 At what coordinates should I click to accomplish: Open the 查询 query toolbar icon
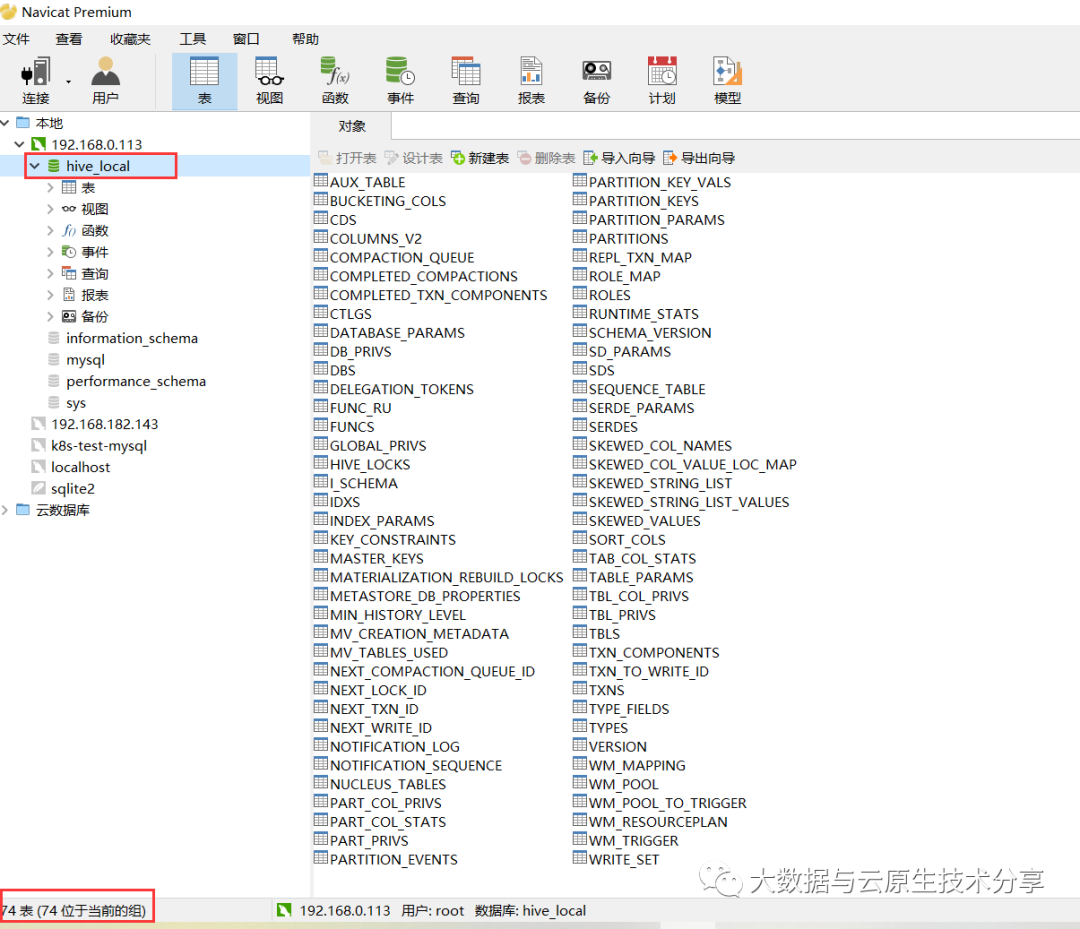tap(466, 80)
